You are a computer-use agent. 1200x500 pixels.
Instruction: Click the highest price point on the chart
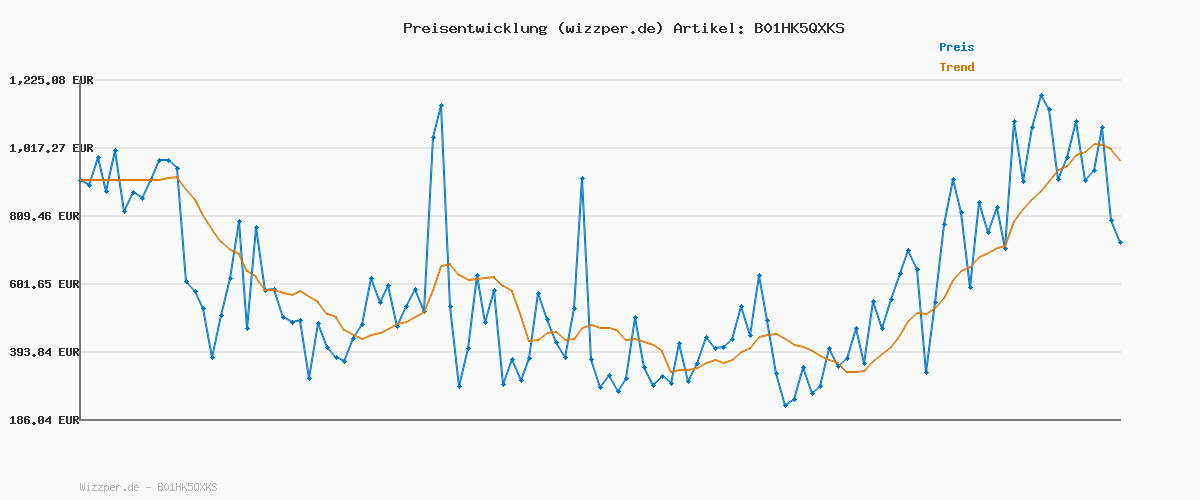[x=1041, y=95]
